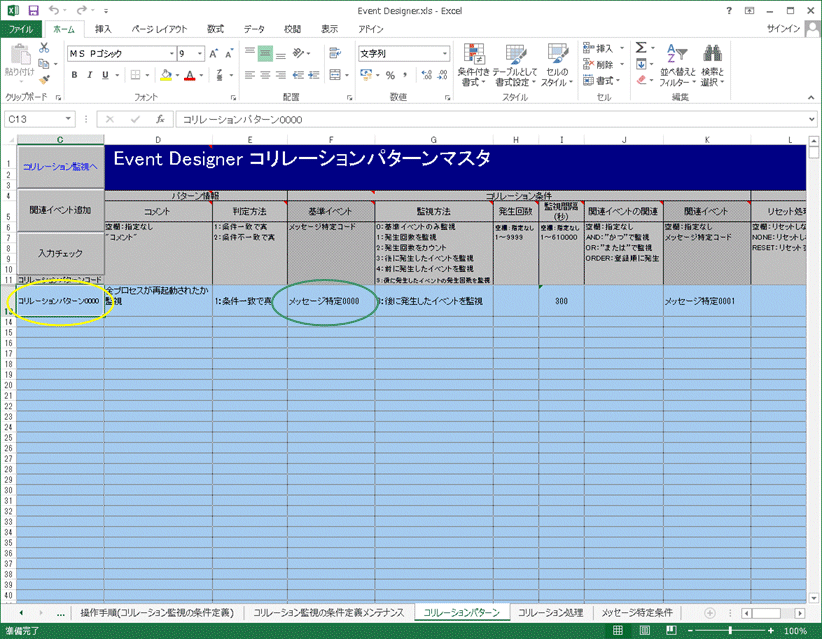Screen dimensions: 822x639
Task: Switch to the 挿入 ribbon tab
Action: tap(103, 29)
